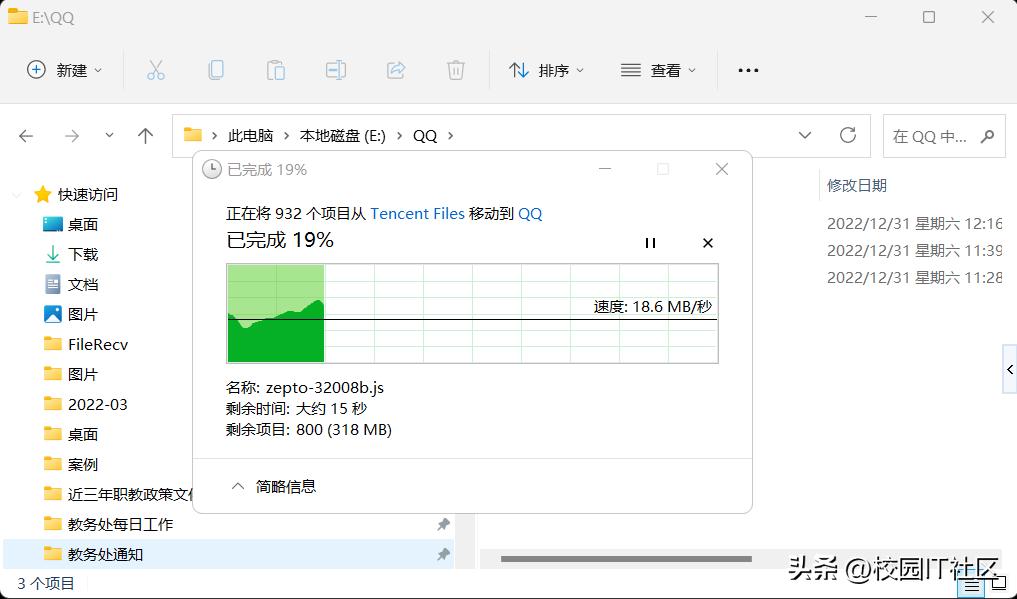Pause the file transfer in progress dialog
Image resolution: width=1017 pixels, height=599 pixels.
(650, 242)
